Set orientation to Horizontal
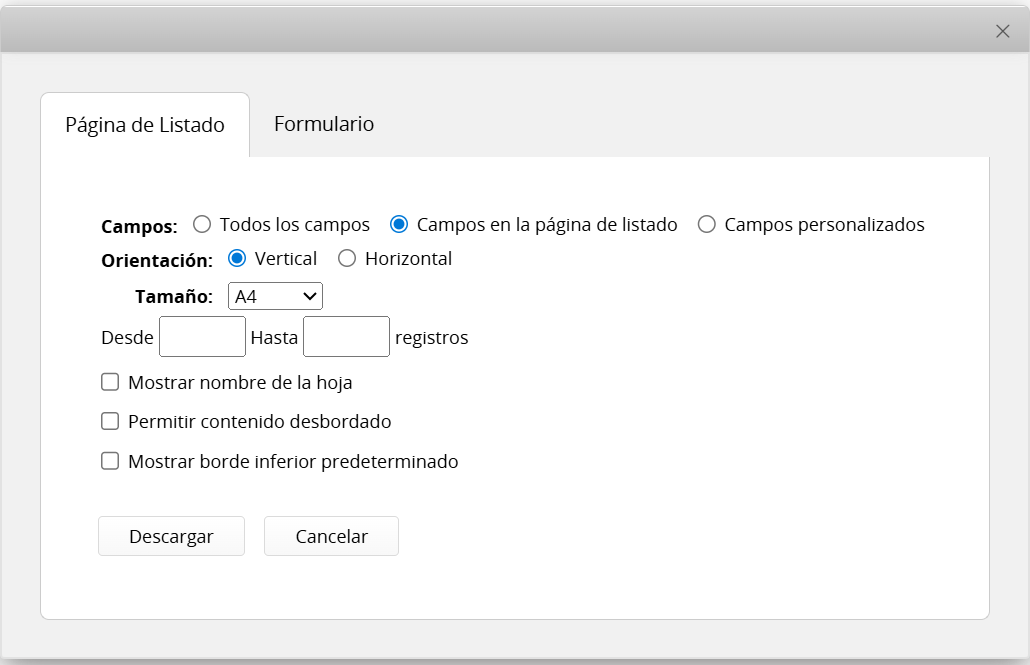This screenshot has width=1030, height=665. coord(347,259)
